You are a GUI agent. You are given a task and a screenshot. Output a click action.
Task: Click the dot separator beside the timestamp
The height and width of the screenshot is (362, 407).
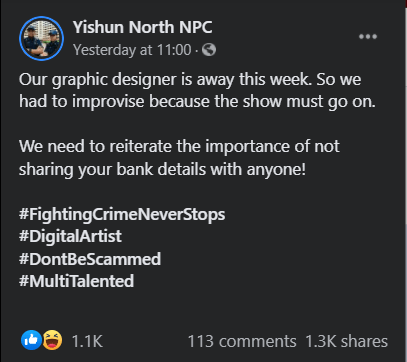[x=197, y=51]
